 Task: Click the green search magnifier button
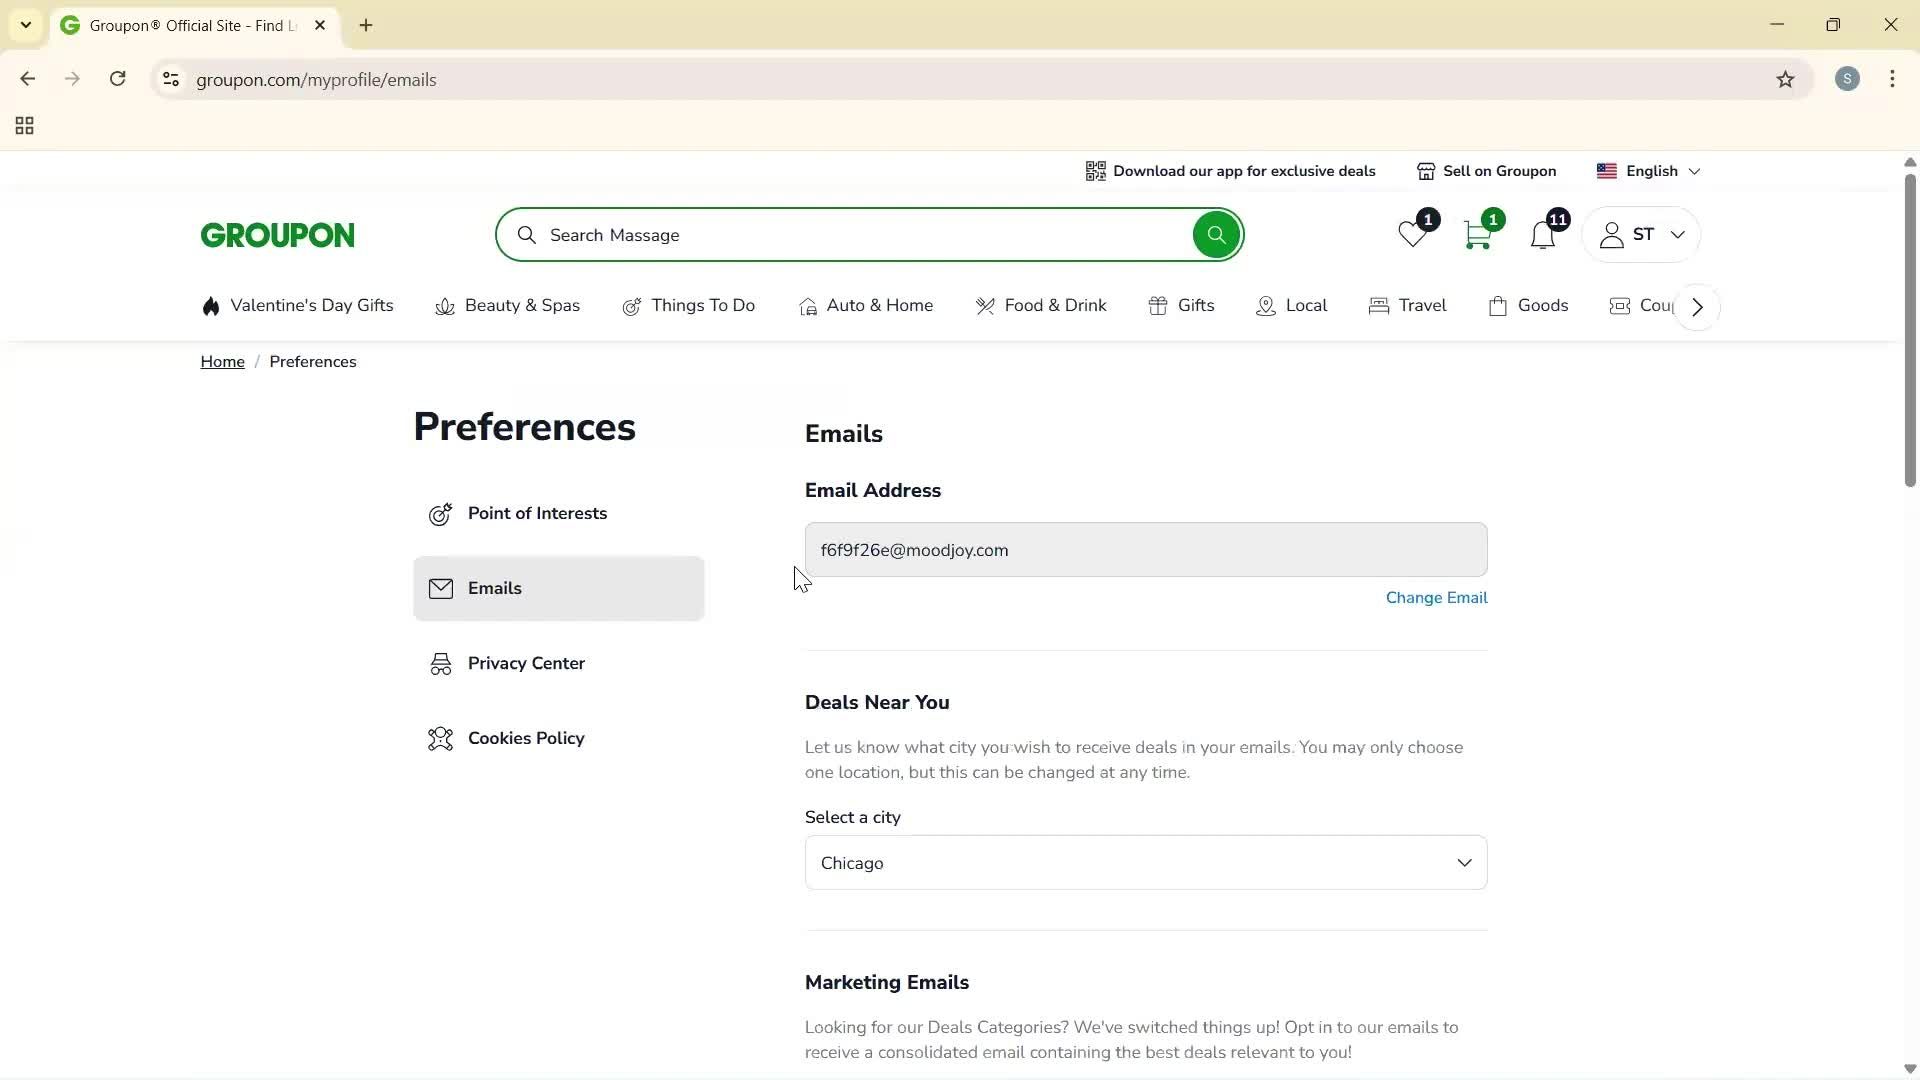pos(1215,234)
